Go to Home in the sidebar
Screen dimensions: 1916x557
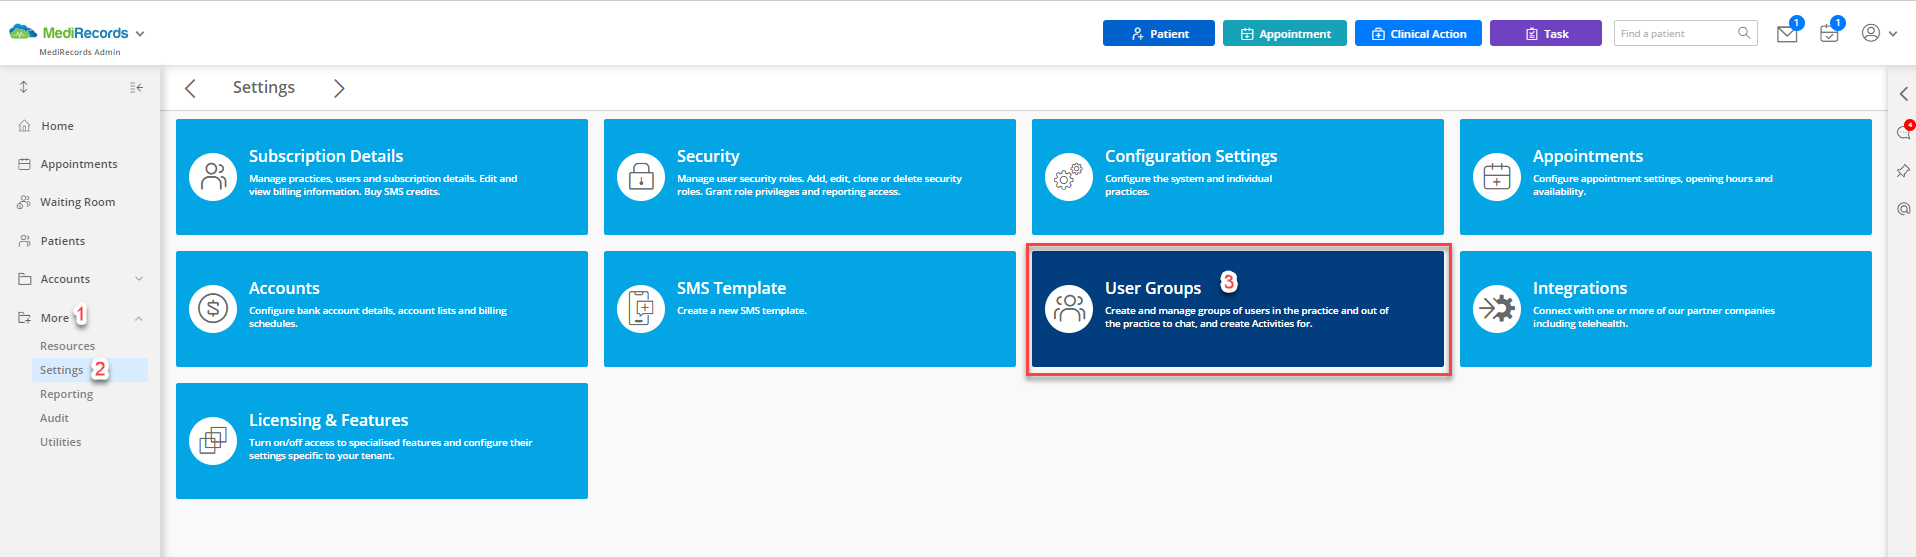[x=57, y=126]
